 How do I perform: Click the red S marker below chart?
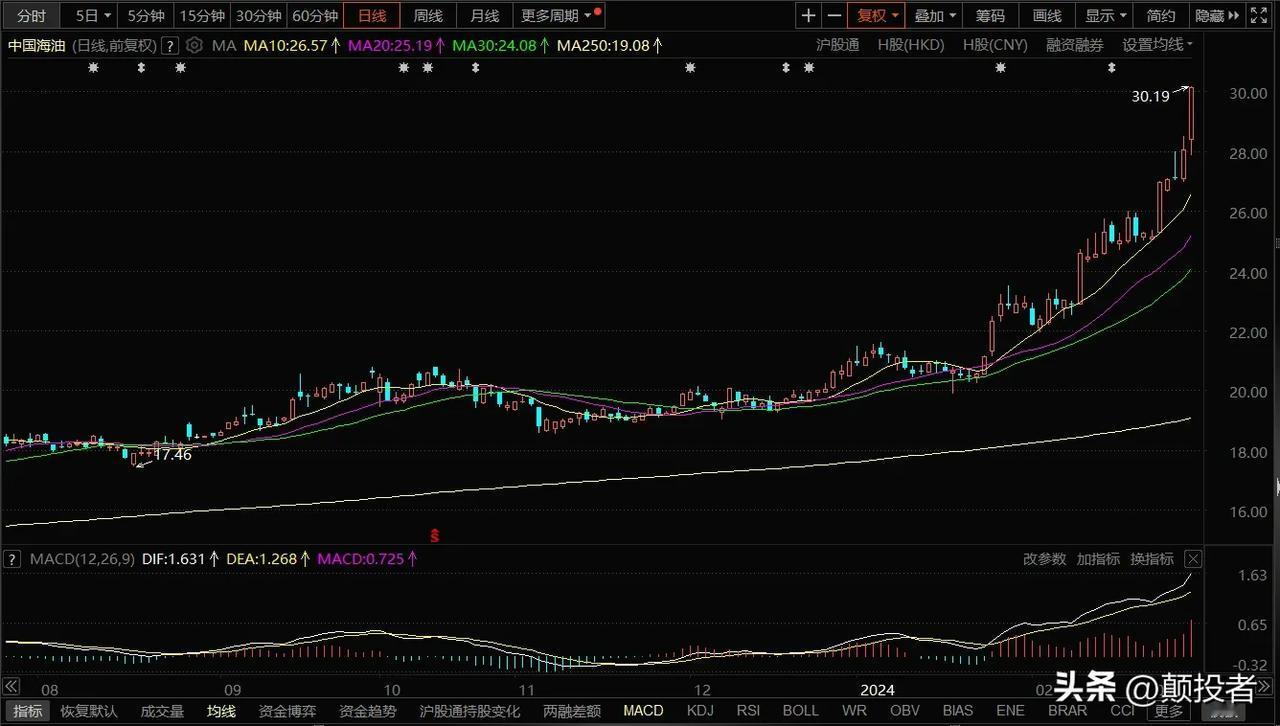435,535
